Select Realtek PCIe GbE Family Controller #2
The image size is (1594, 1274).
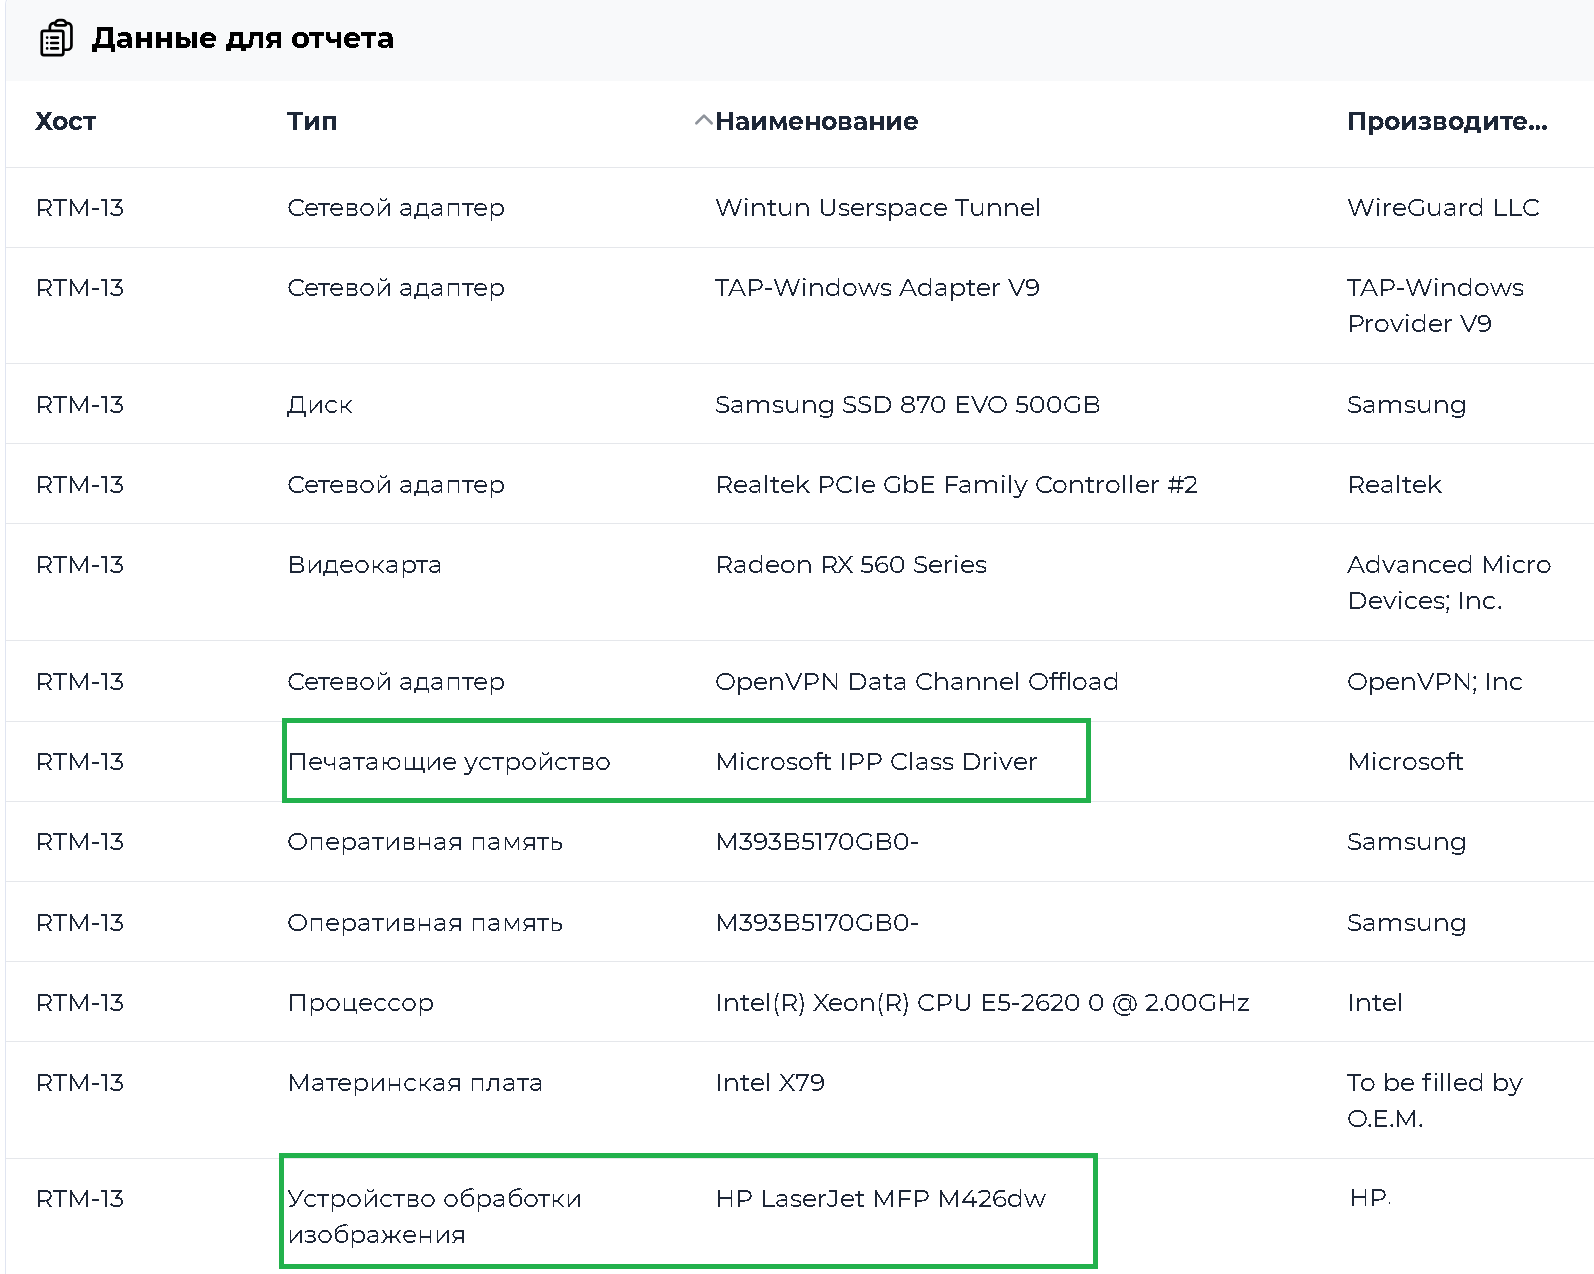pyautogui.click(x=956, y=485)
